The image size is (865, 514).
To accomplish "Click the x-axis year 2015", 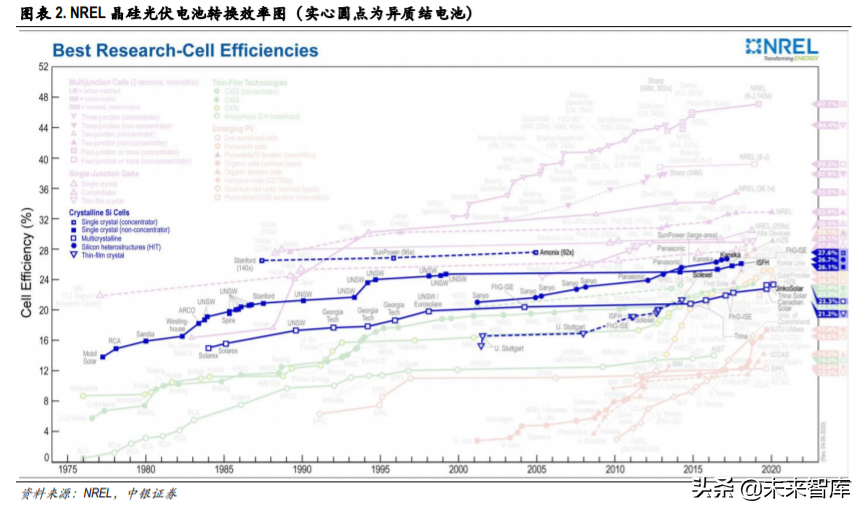I will click(x=693, y=469).
